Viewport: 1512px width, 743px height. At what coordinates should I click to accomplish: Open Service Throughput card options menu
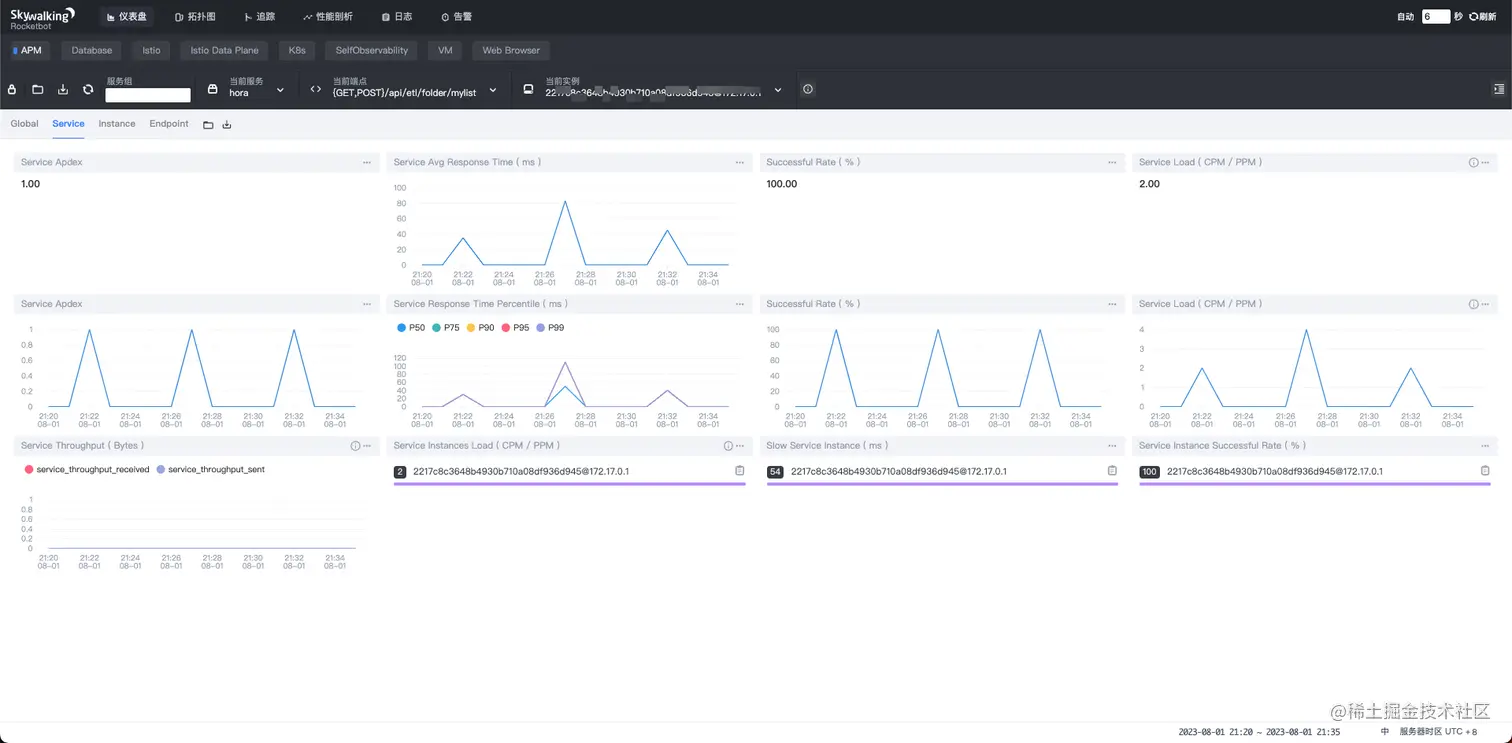coord(367,446)
